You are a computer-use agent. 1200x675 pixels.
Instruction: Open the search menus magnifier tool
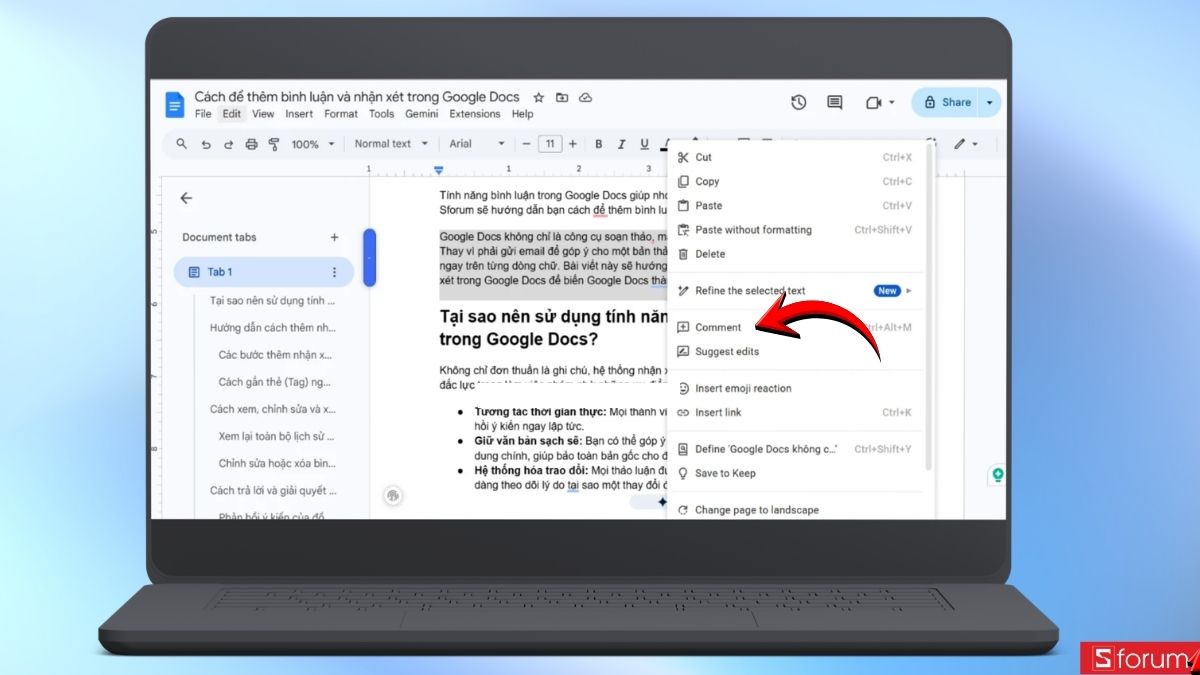pos(181,144)
